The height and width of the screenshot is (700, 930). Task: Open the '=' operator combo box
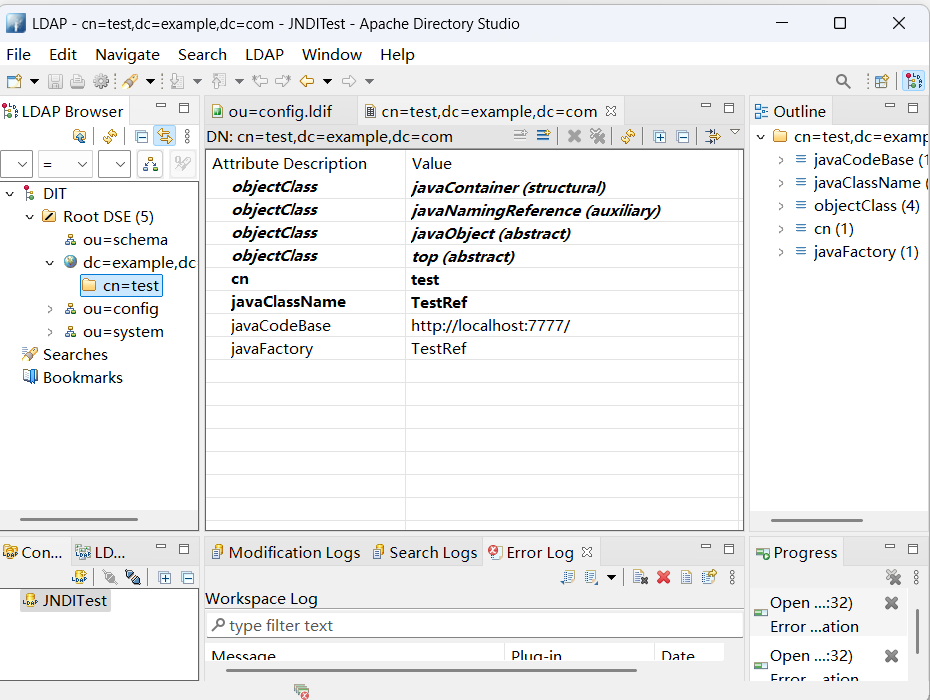pyautogui.click(x=65, y=164)
